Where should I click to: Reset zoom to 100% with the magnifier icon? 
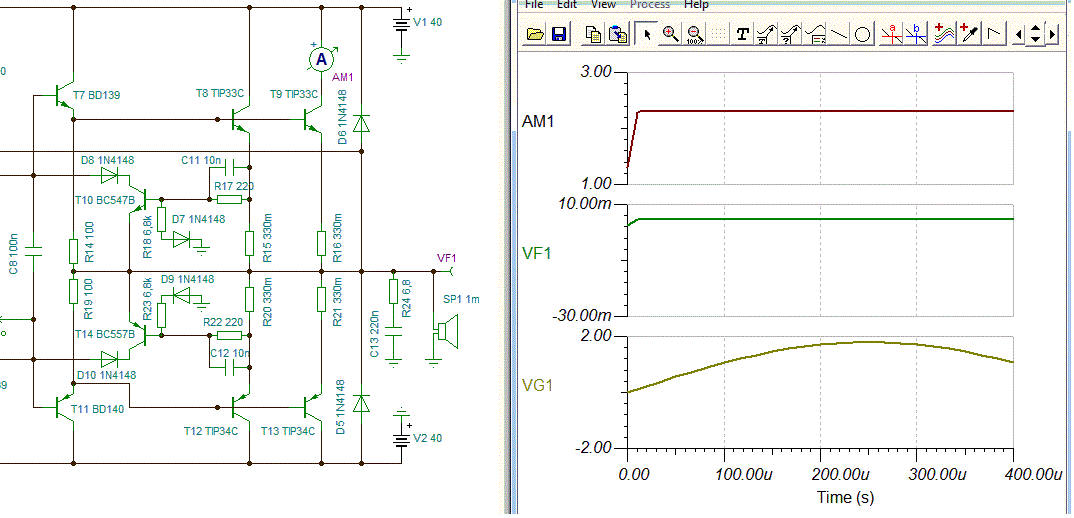pos(695,34)
